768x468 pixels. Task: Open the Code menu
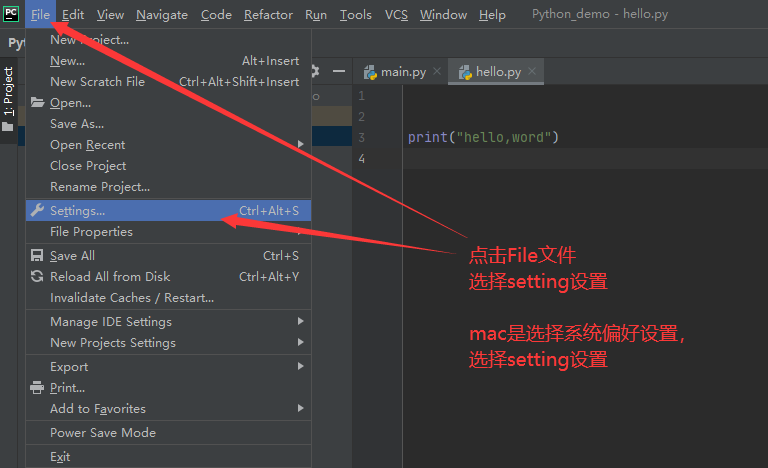click(x=216, y=15)
